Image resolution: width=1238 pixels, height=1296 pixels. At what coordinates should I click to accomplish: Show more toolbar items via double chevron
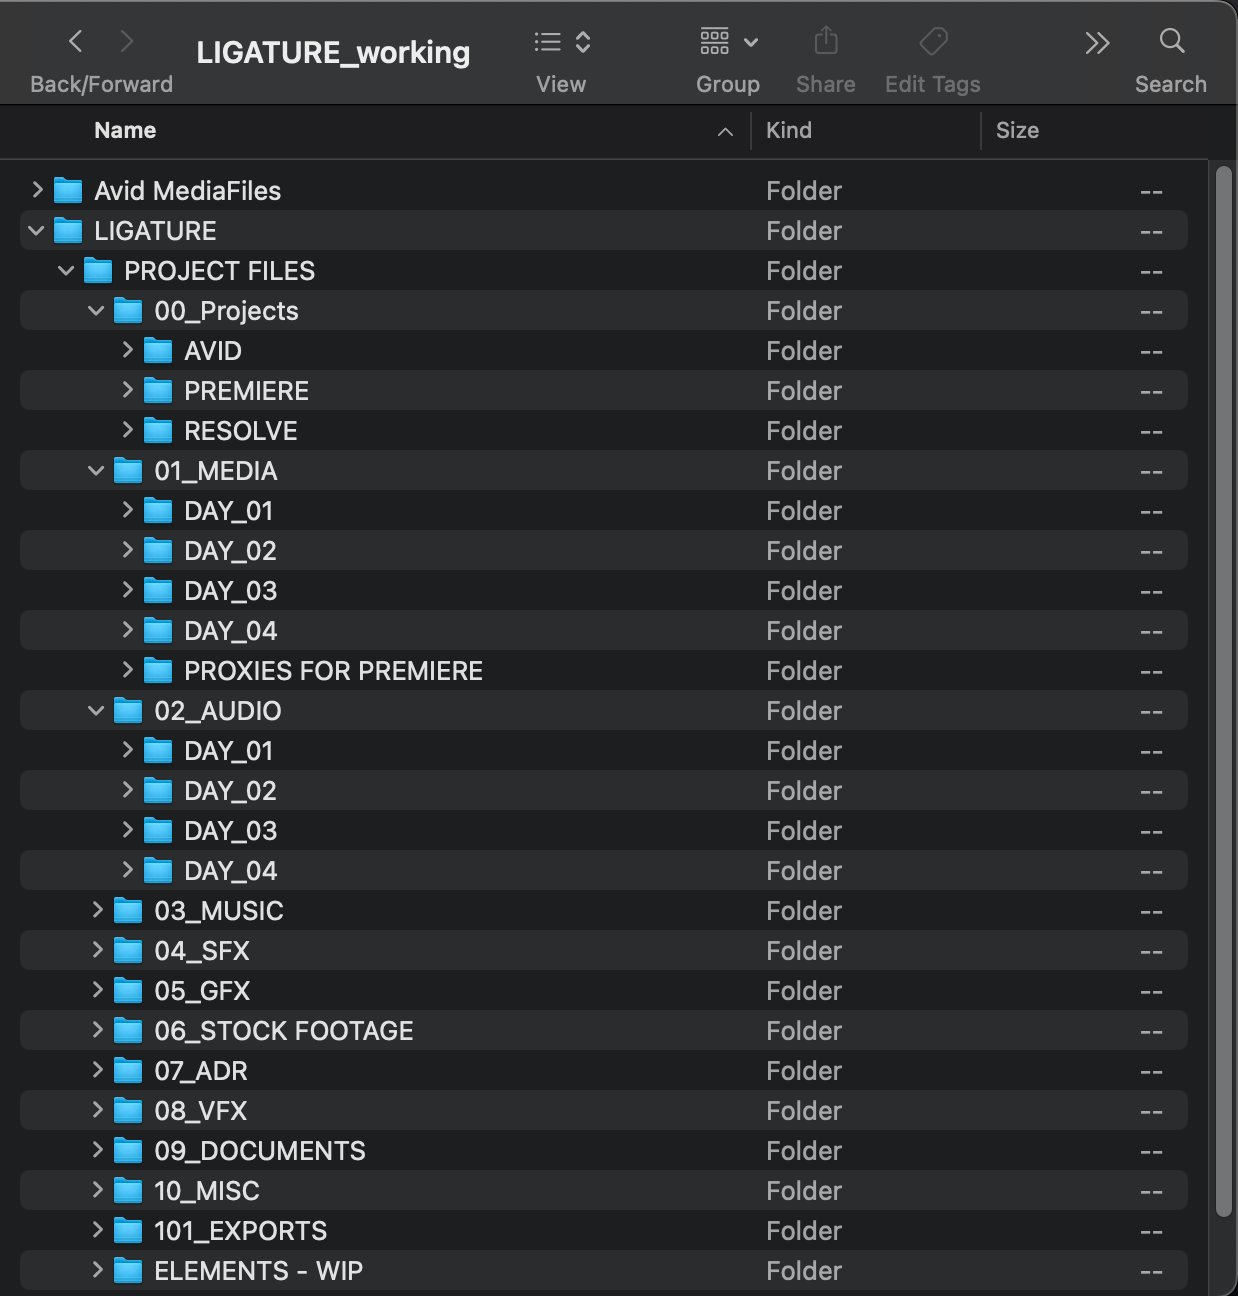[x=1097, y=43]
